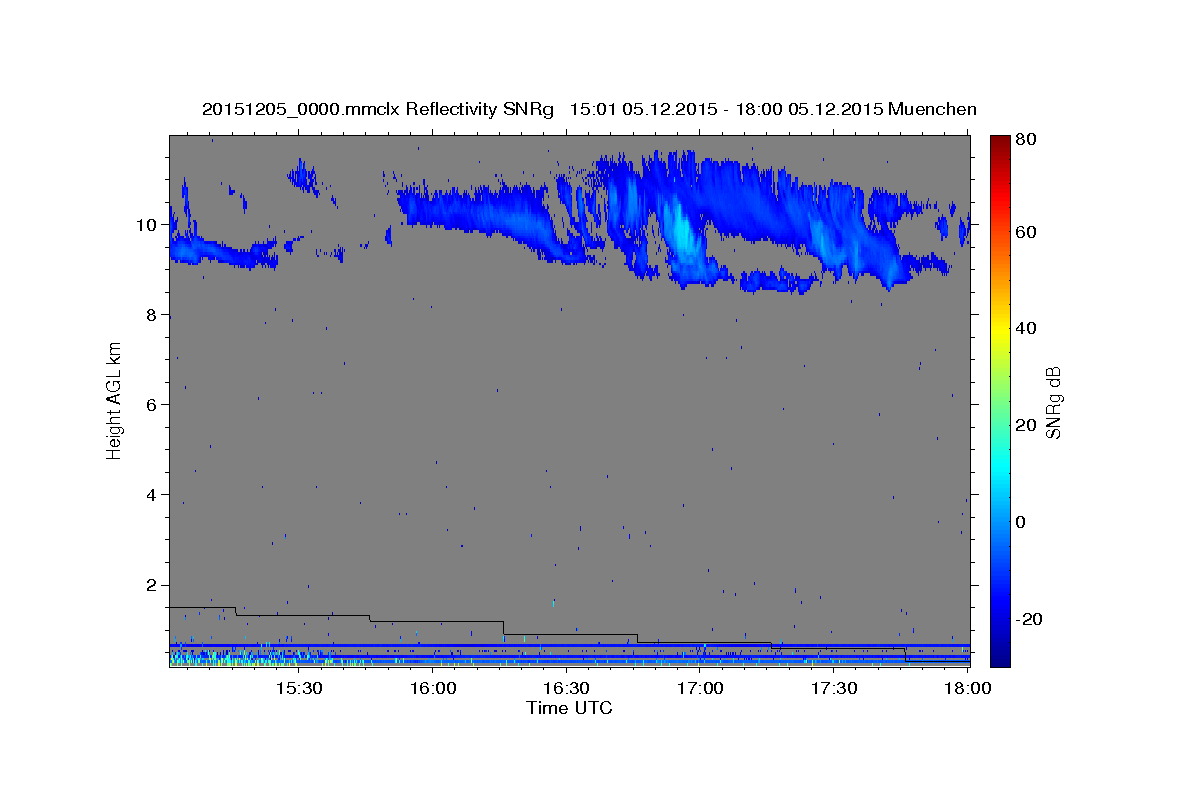This screenshot has height=800, width=1200.
Task: Click the colorbar value 20 (positive)
Action: [x=1025, y=425]
